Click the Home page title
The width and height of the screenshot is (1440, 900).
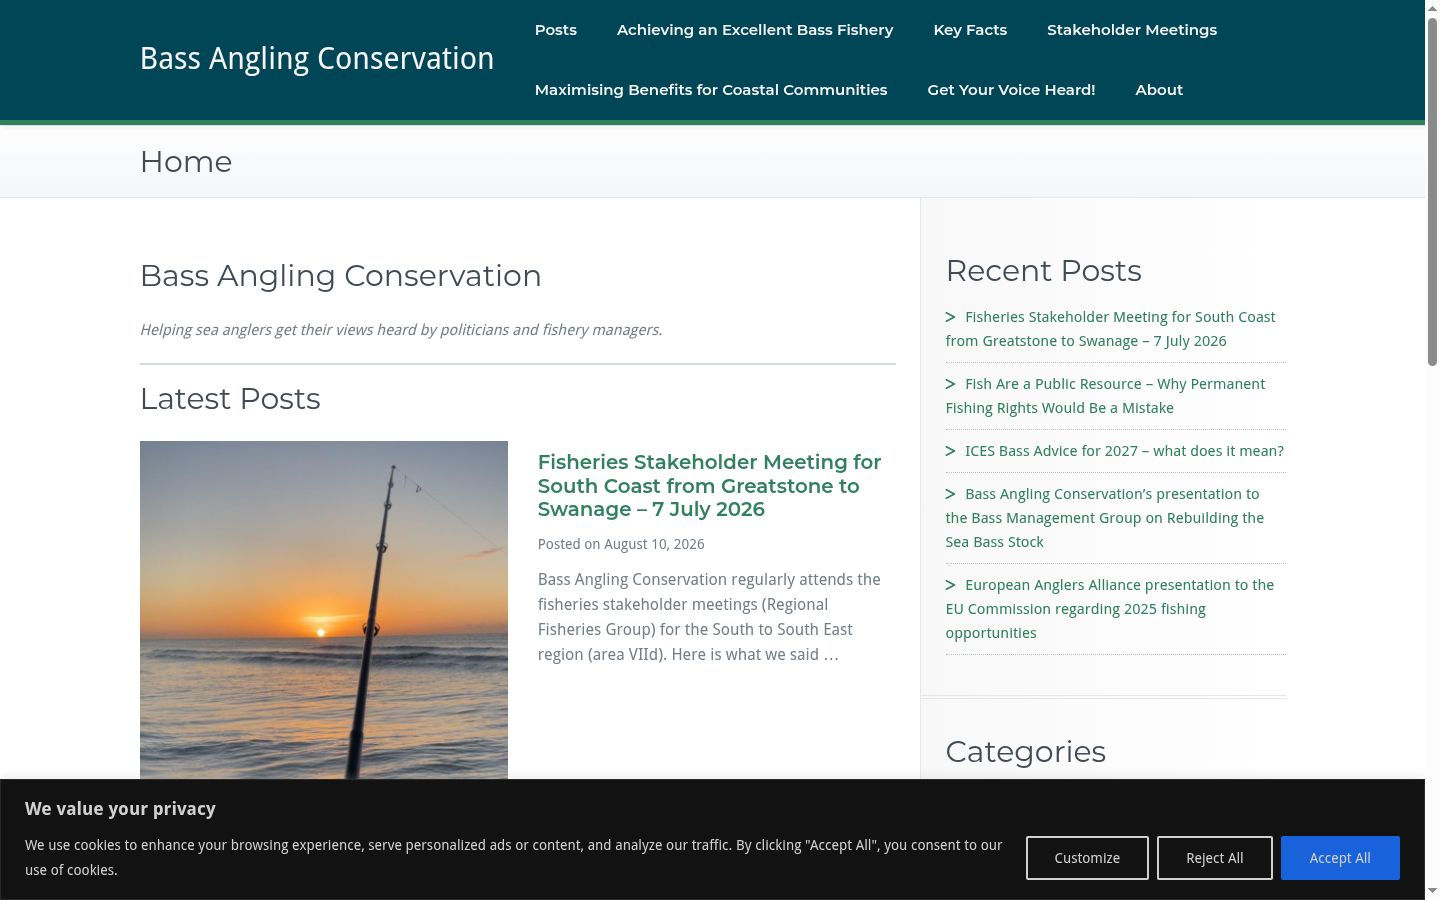click(186, 162)
